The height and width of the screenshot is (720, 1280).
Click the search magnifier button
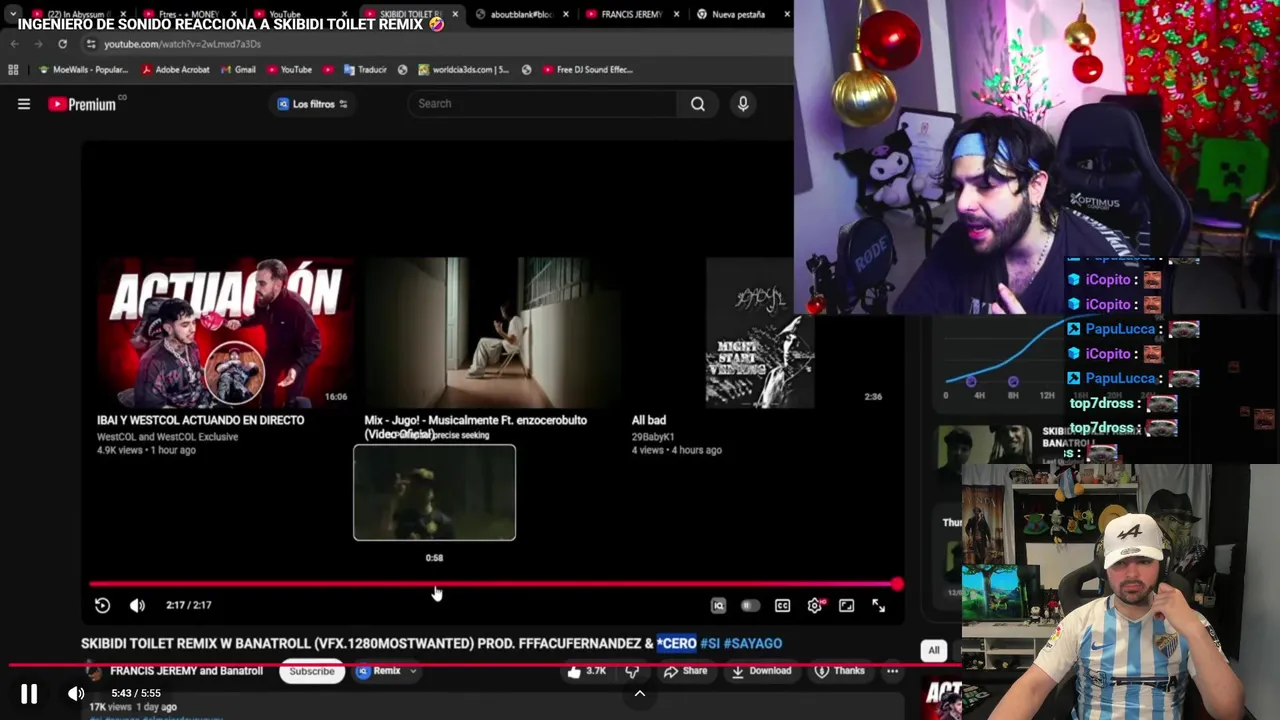(698, 104)
